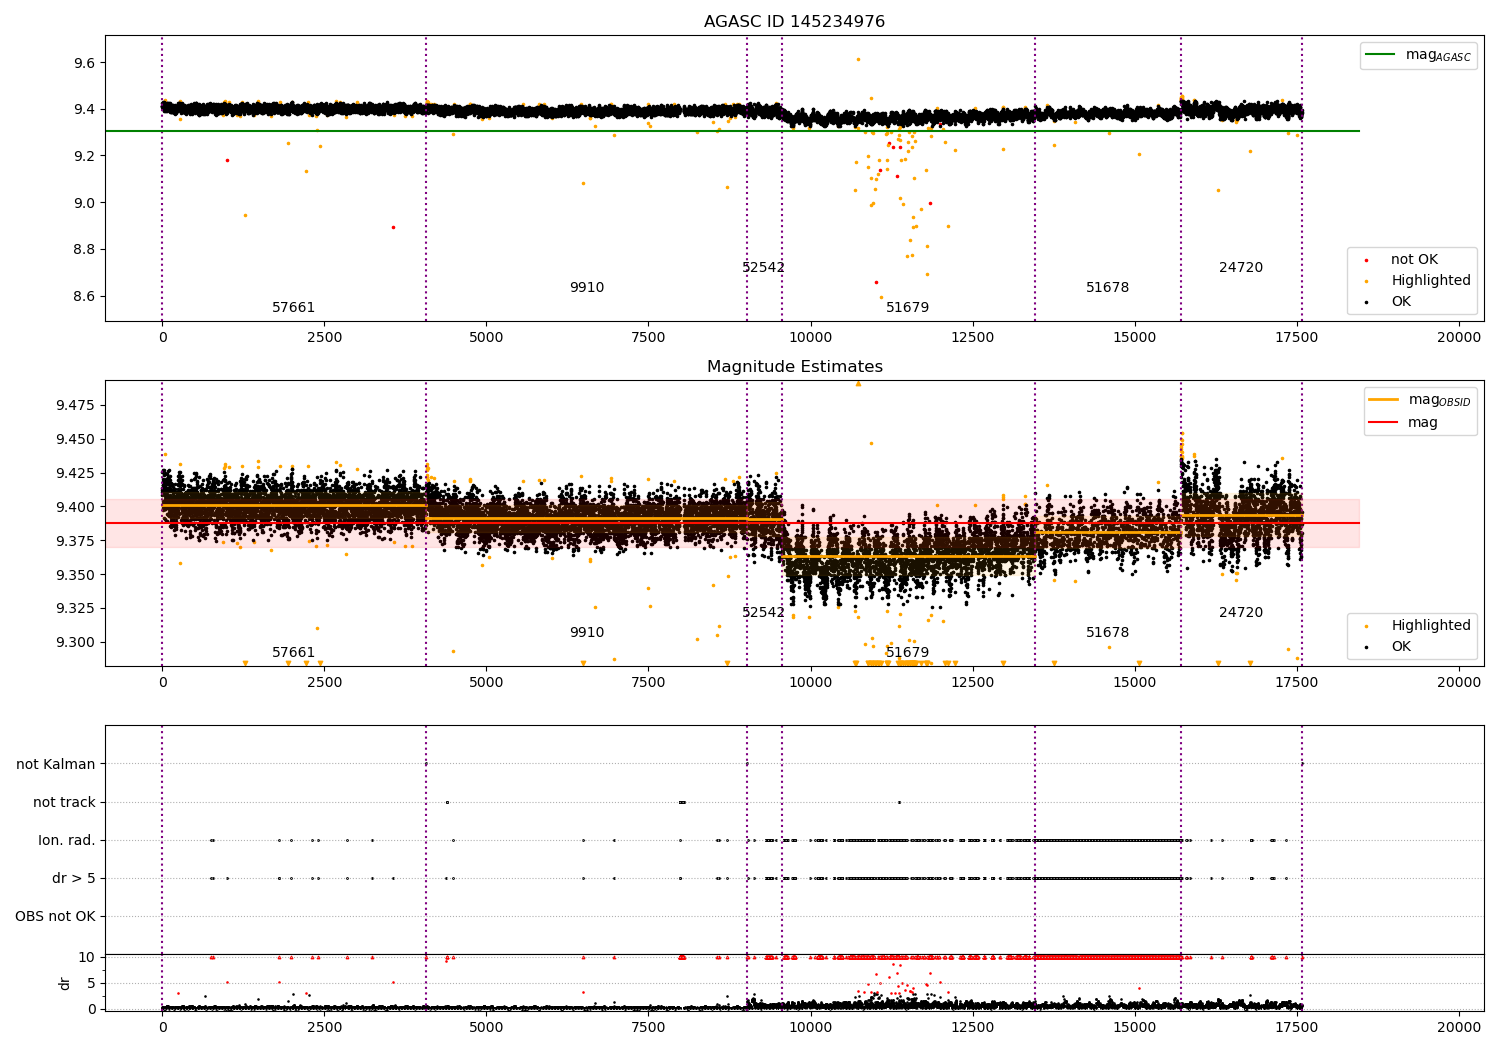Click the 'Magnitude Estimates' subplot title
The width and height of the screenshot is (1500, 1050).
coord(794,367)
